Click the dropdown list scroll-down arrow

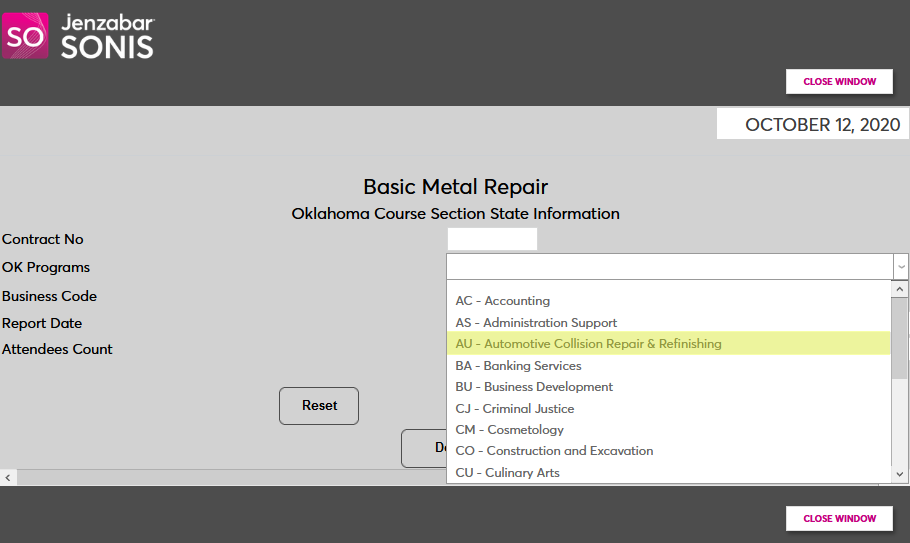click(900, 474)
